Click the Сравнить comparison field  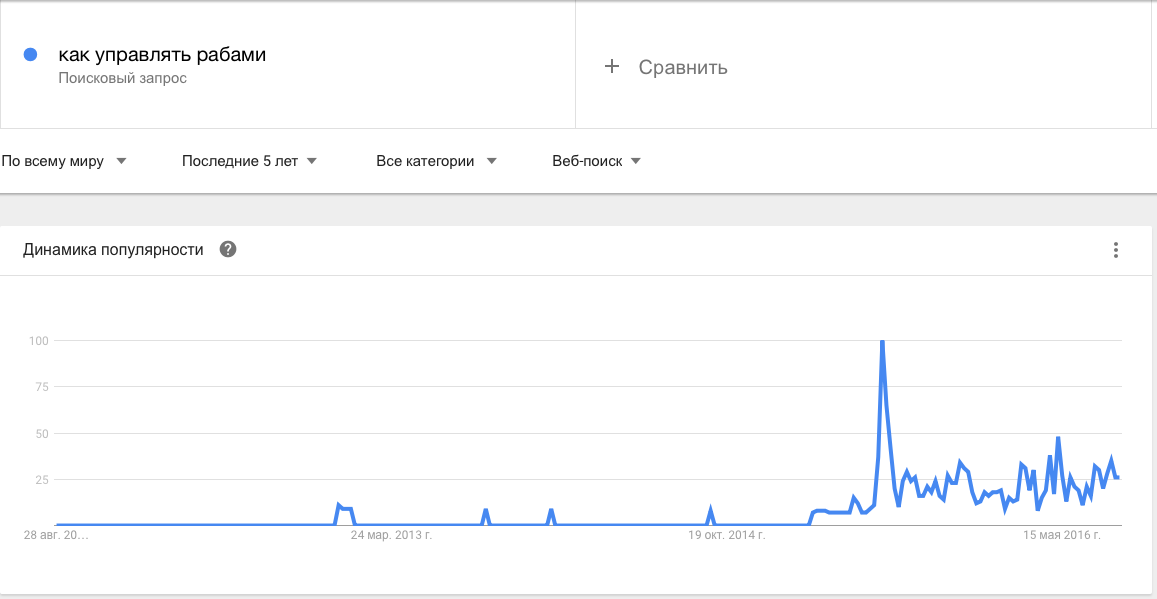tap(683, 66)
